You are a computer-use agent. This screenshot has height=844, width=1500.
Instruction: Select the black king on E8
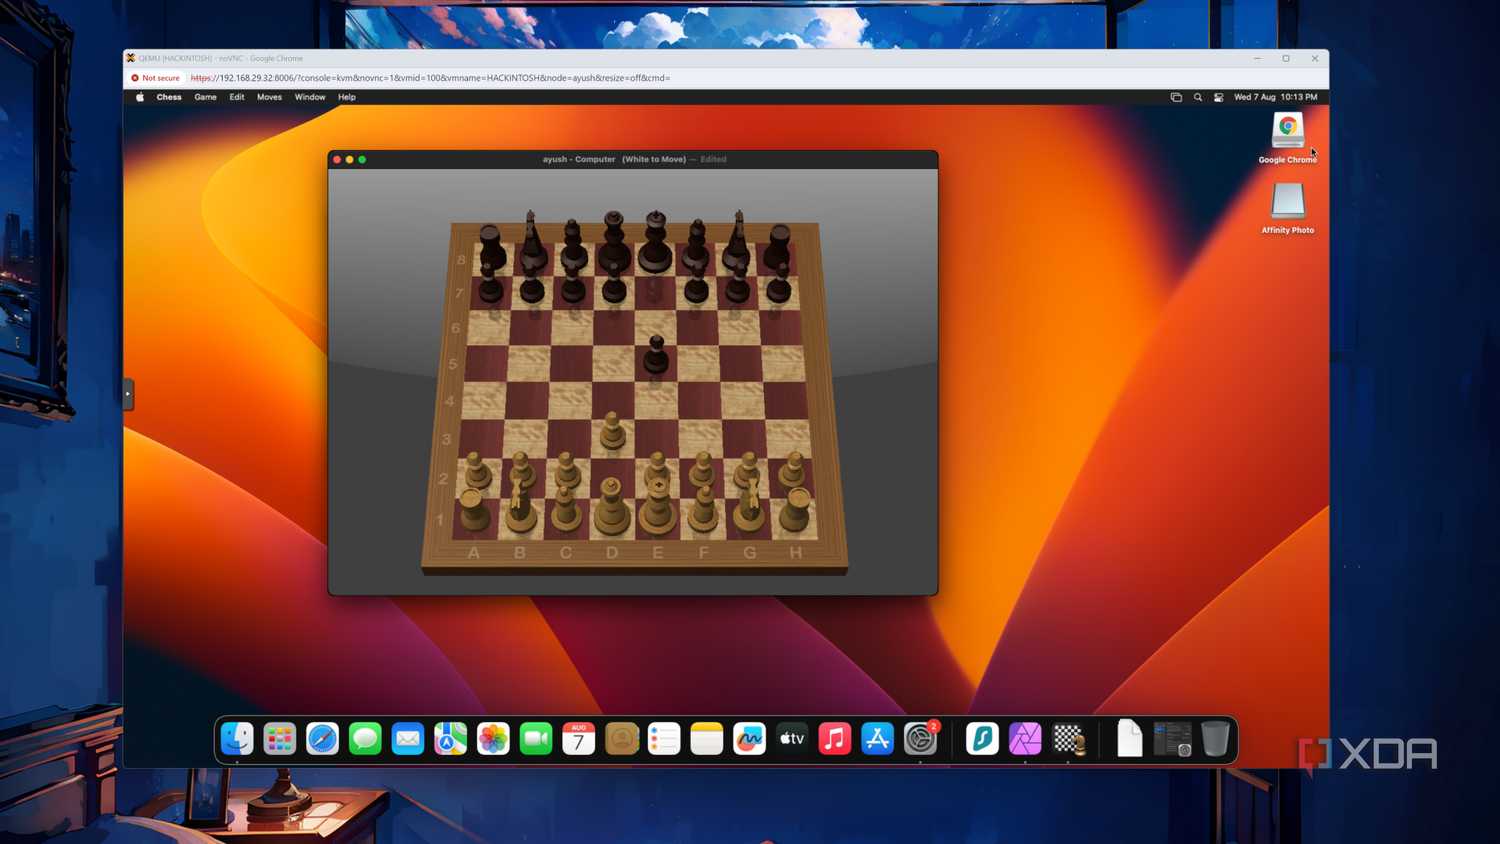[655, 240]
